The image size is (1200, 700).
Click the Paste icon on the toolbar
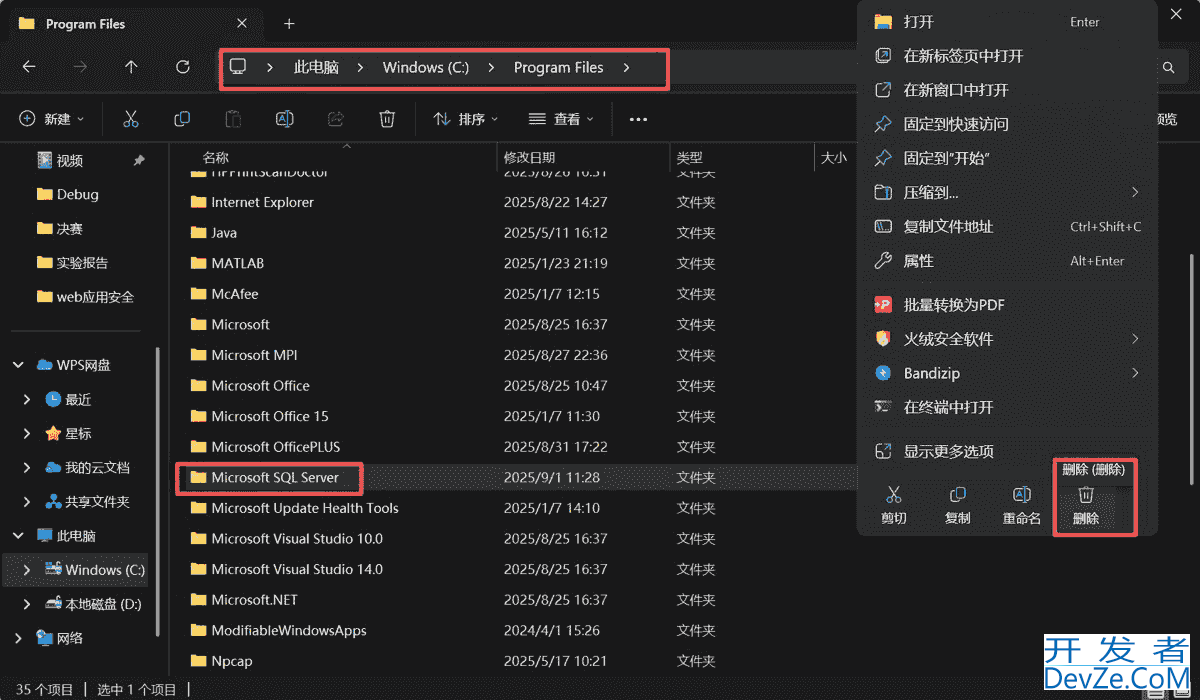(232, 118)
